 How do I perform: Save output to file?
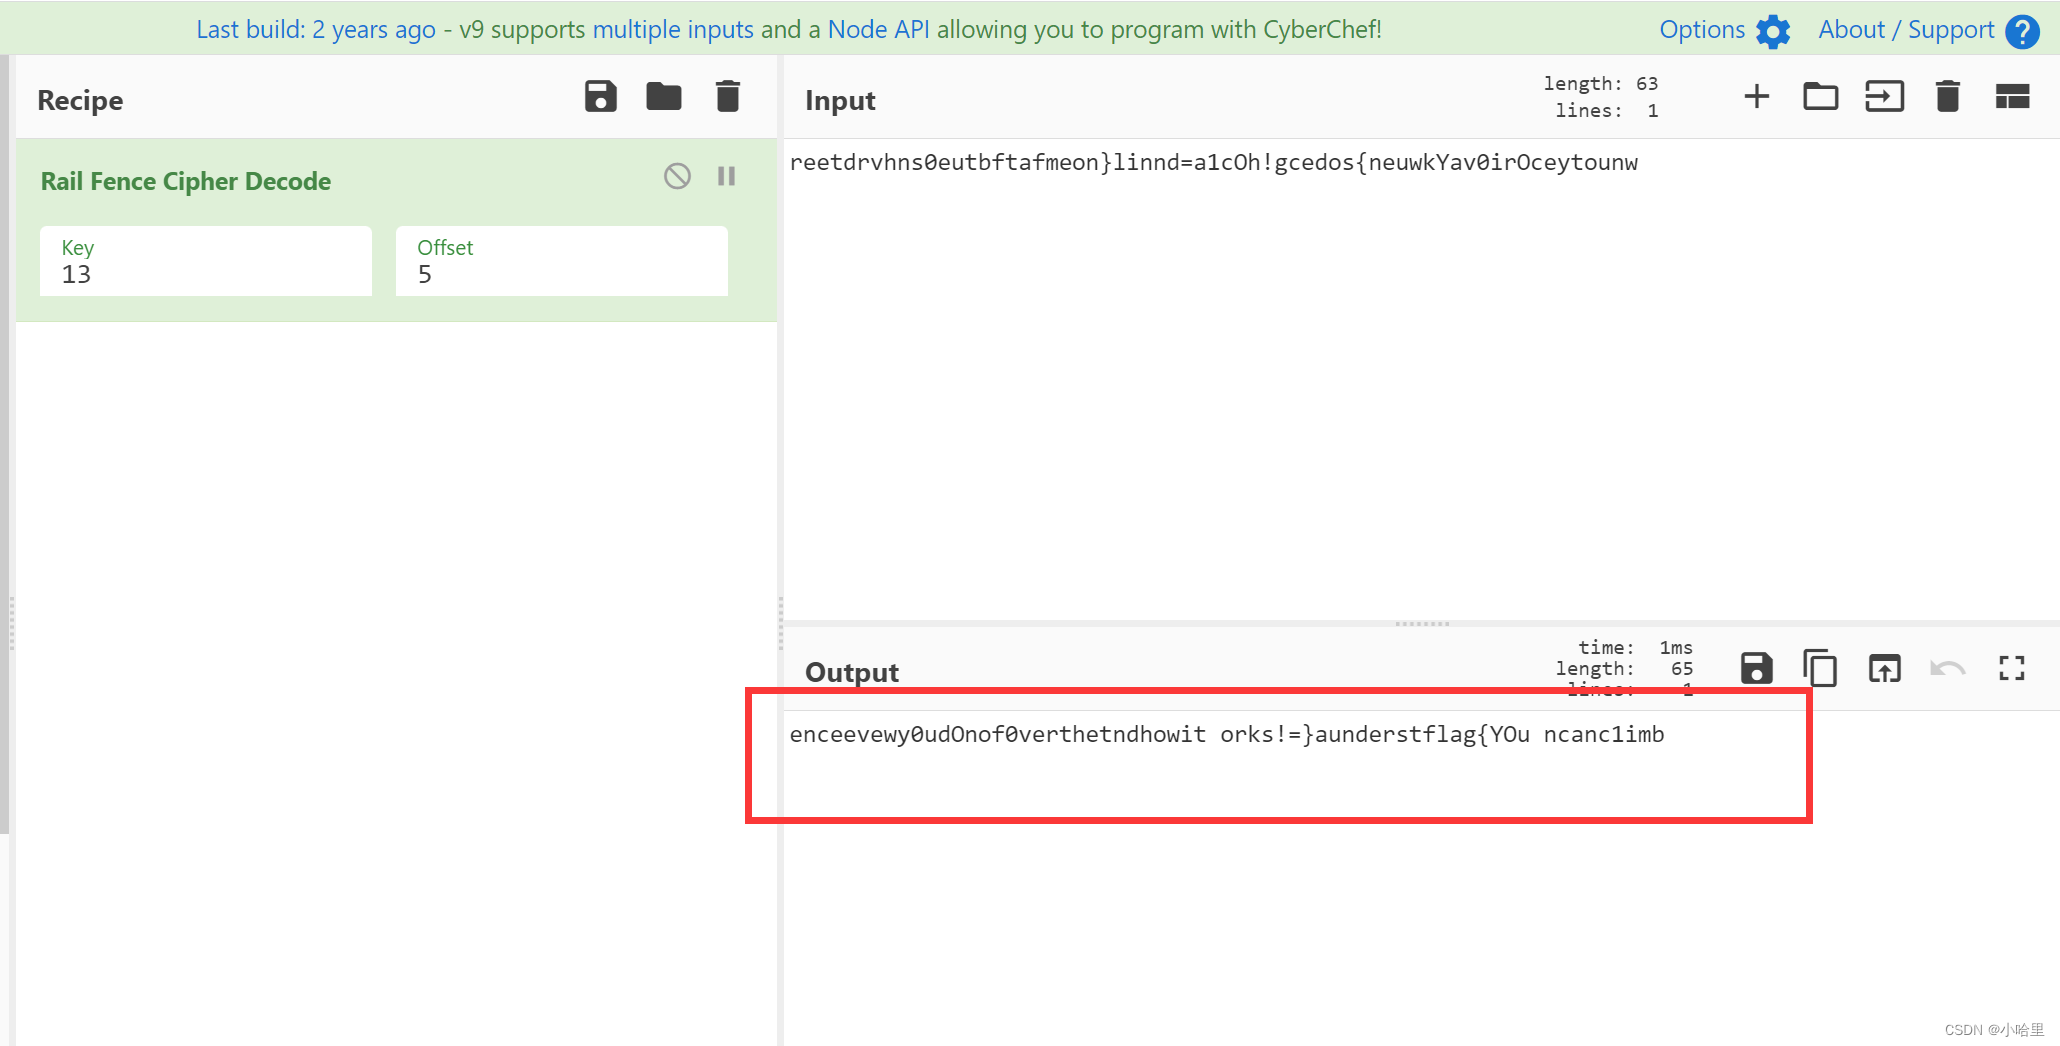(1757, 668)
